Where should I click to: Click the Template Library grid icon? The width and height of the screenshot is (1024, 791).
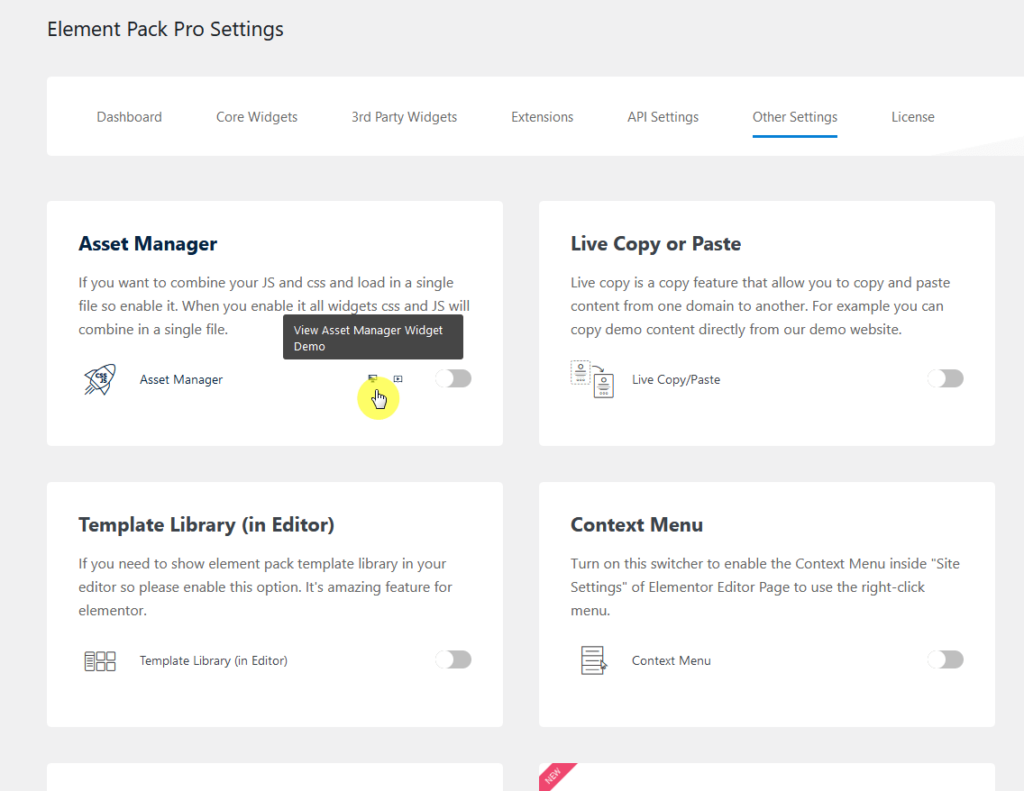point(100,661)
